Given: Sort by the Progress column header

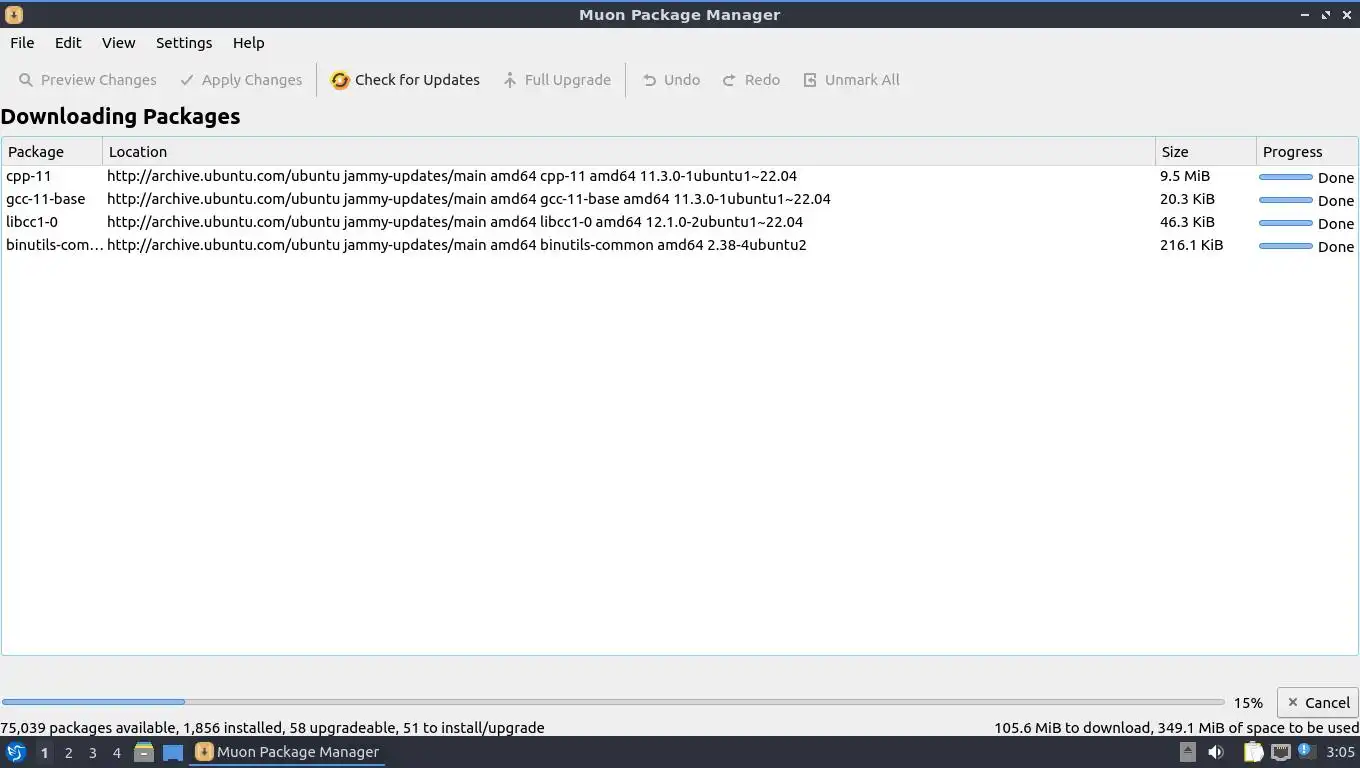Looking at the screenshot, I should coord(1307,152).
